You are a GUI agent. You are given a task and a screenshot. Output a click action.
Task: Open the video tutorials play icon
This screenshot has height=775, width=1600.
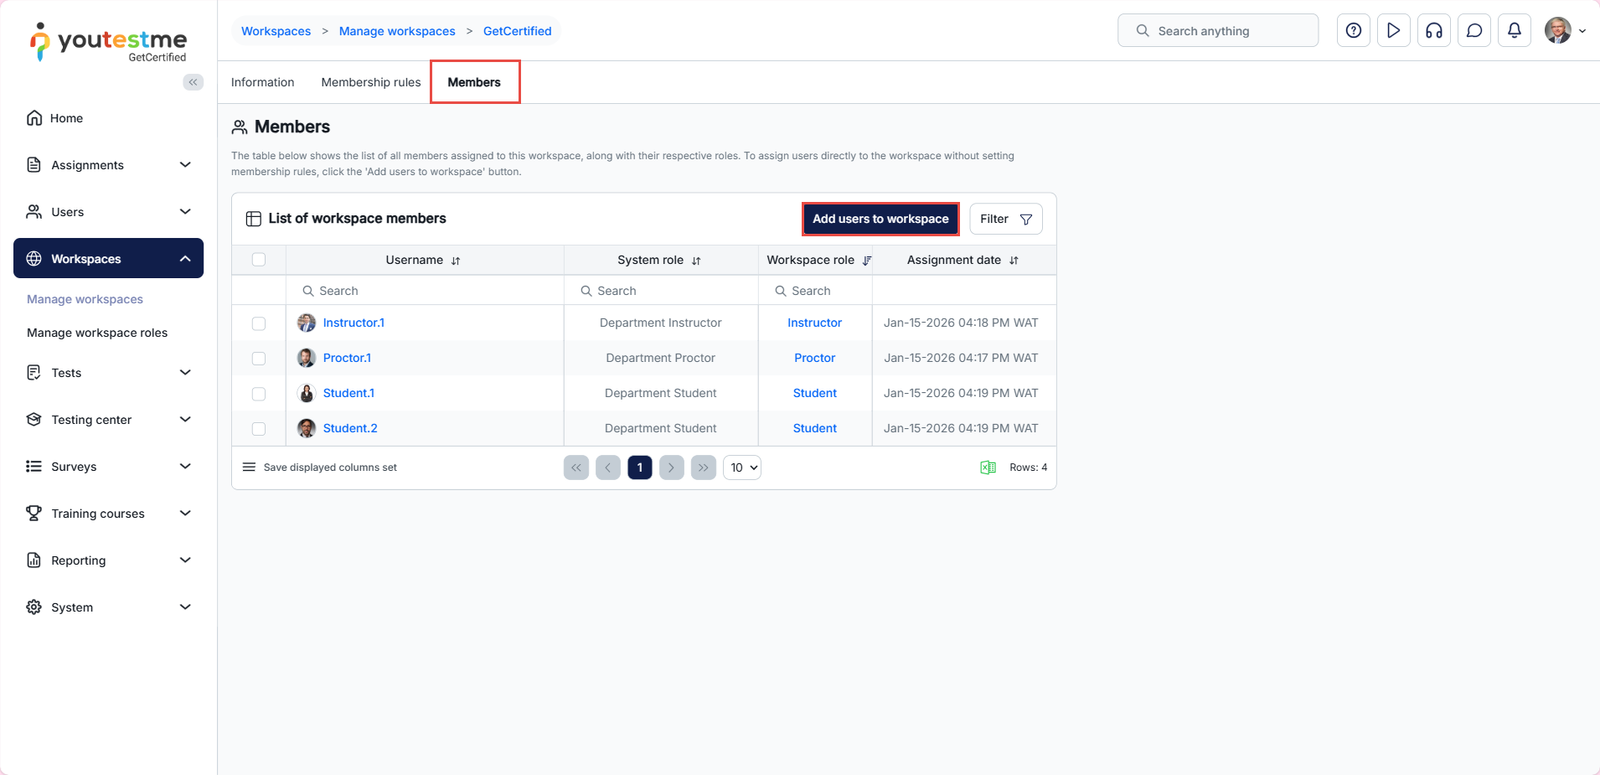(x=1393, y=31)
